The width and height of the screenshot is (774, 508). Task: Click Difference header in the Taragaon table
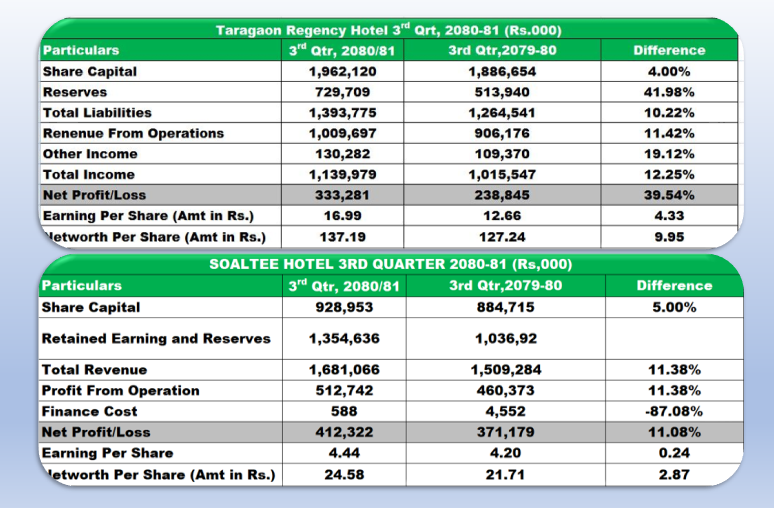[669, 50]
